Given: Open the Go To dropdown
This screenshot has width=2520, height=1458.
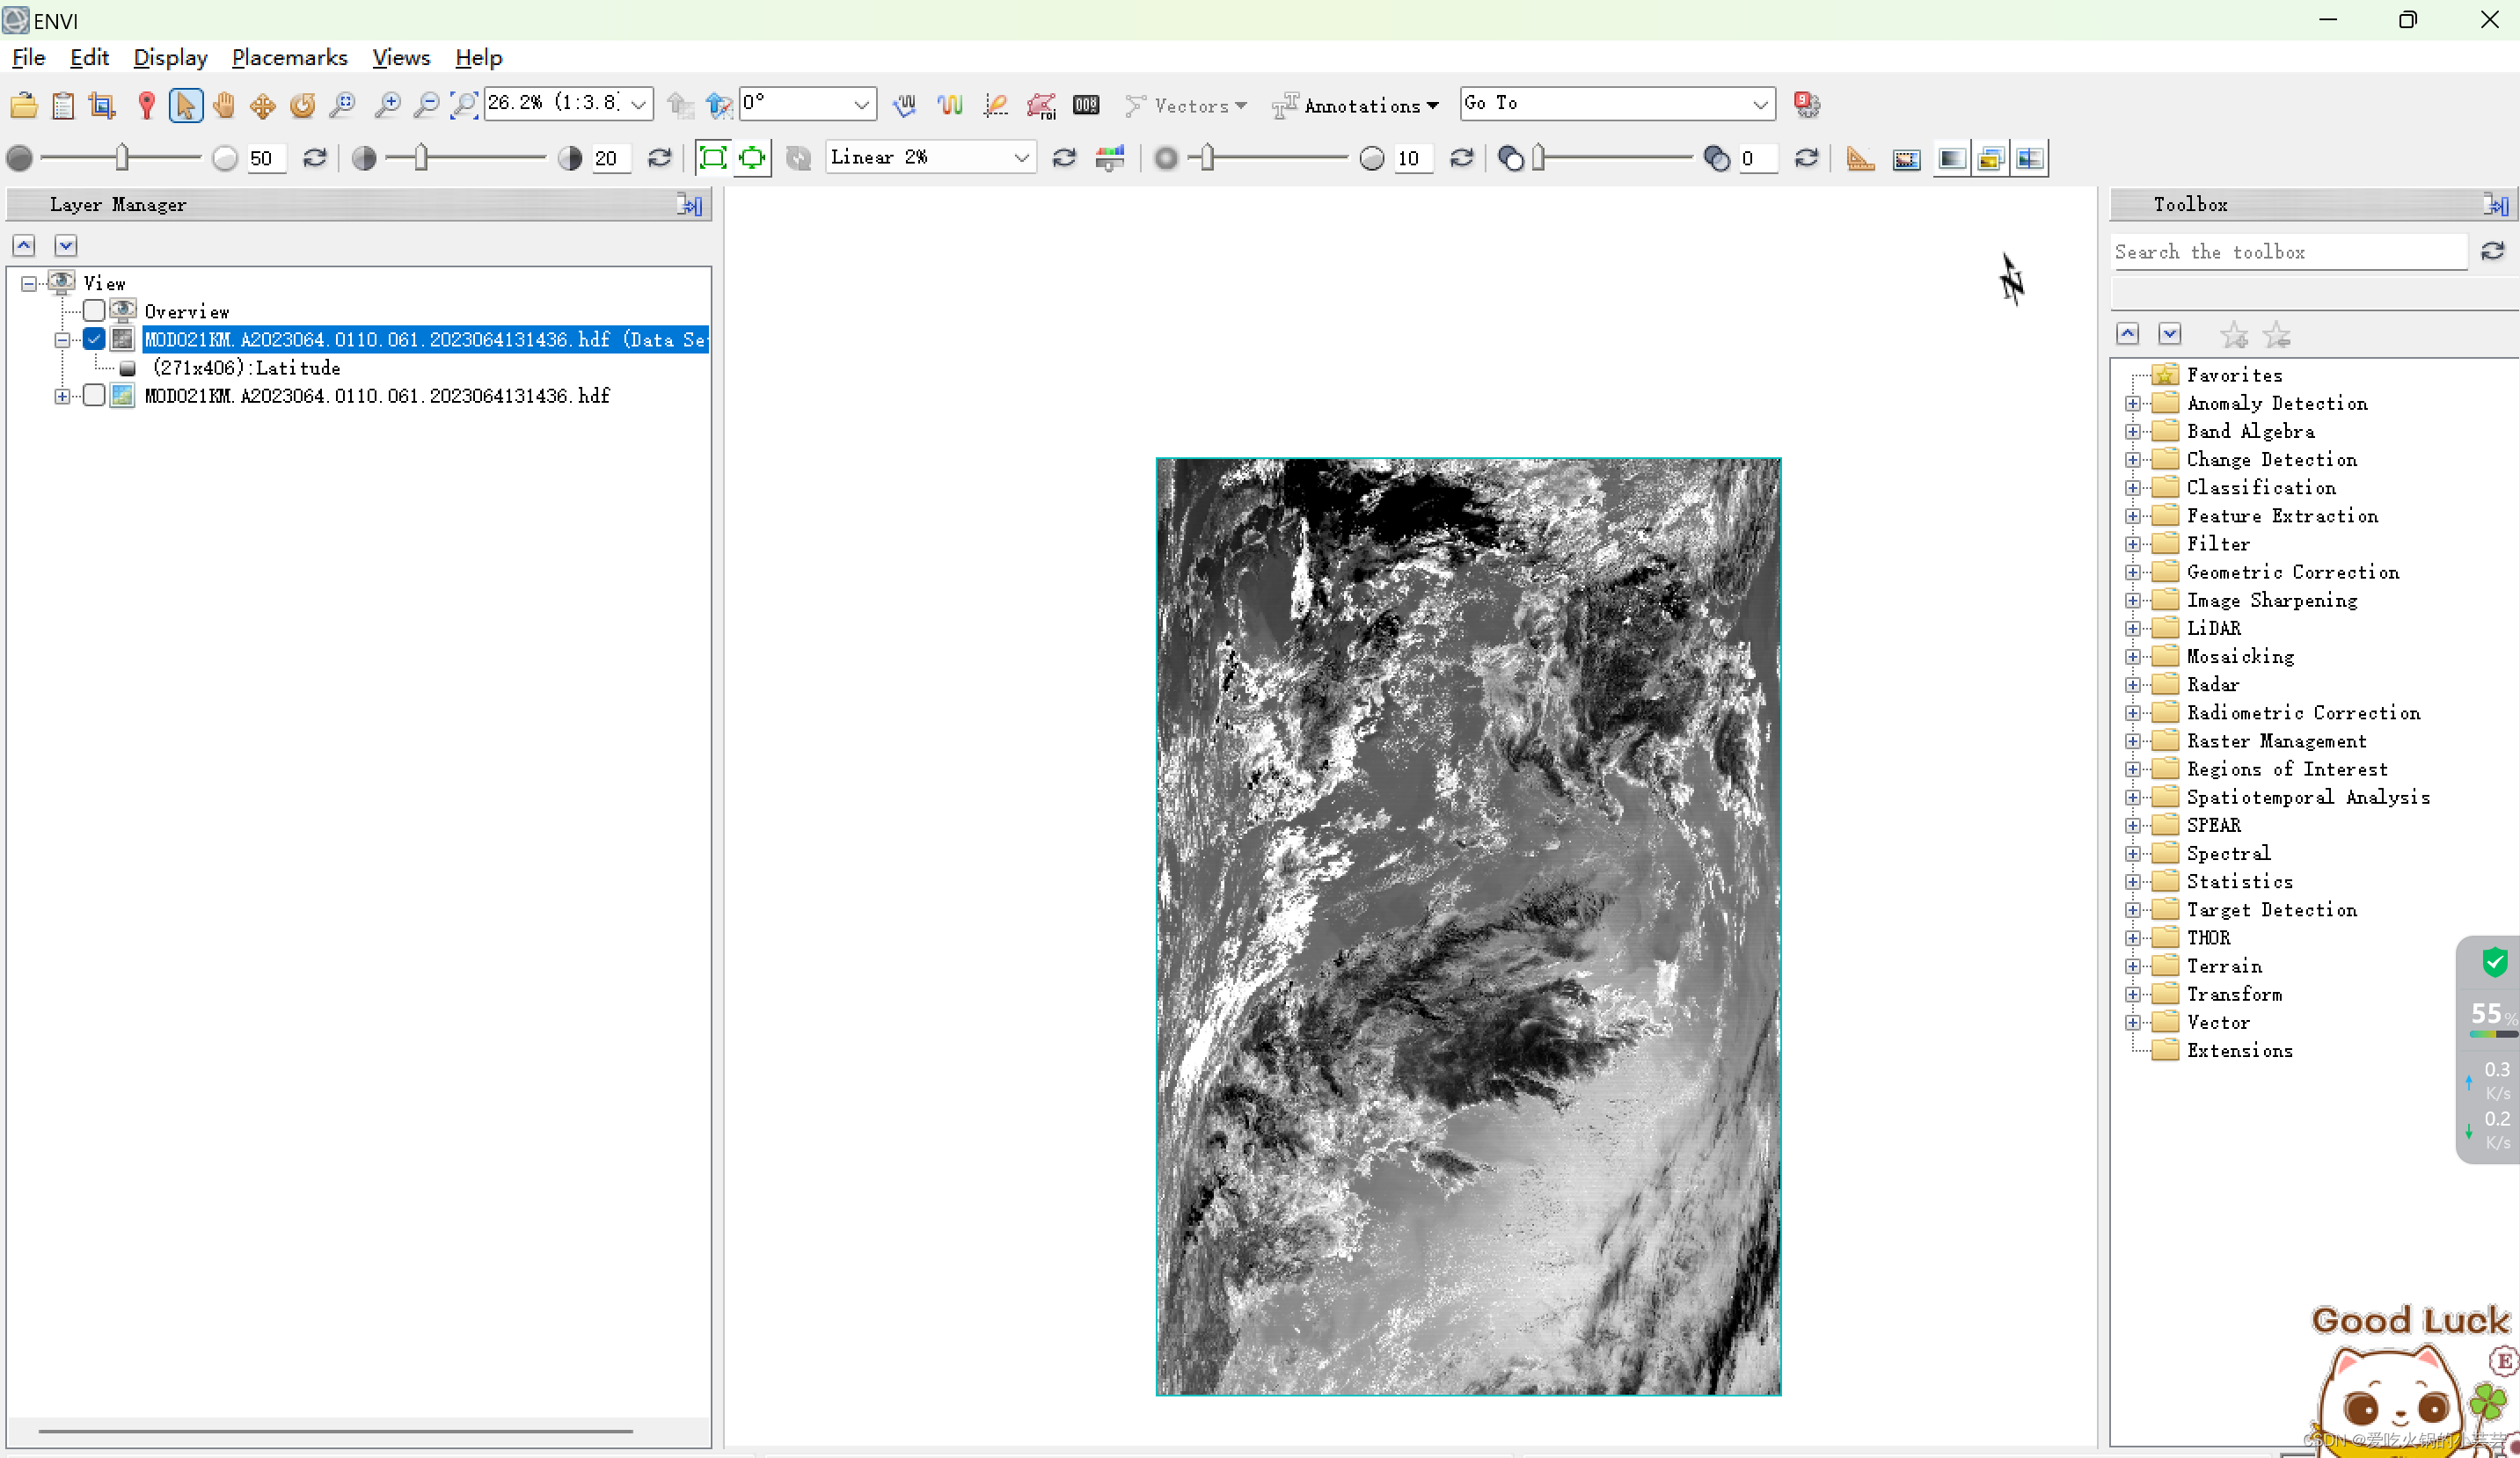Looking at the screenshot, I should coord(1760,104).
